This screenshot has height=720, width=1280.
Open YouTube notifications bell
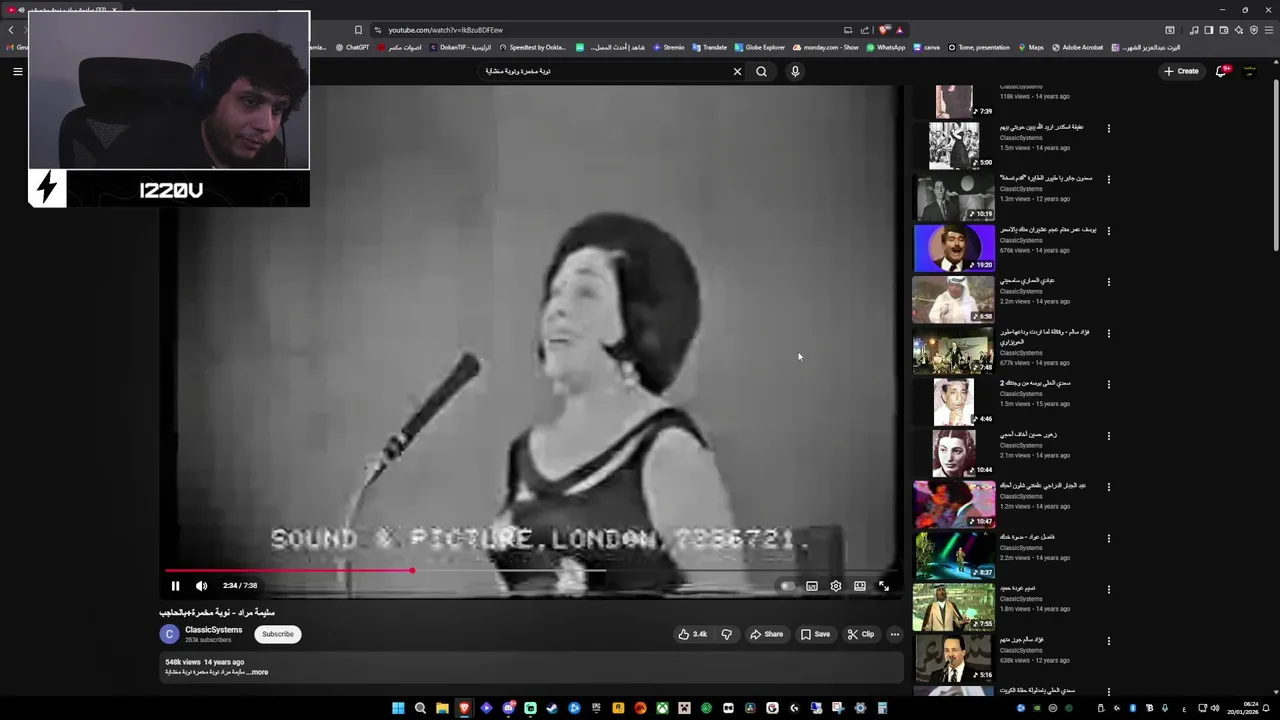pos(1221,71)
